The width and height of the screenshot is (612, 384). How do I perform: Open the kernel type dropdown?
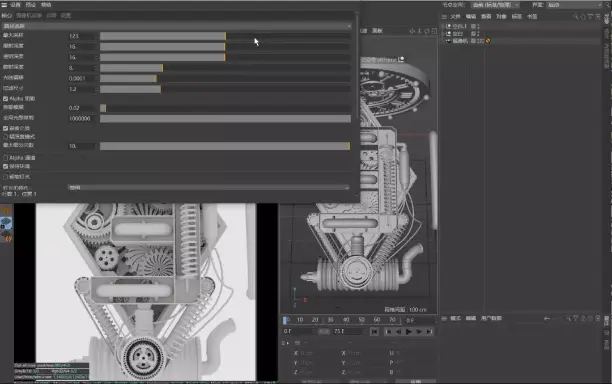coord(176,26)
